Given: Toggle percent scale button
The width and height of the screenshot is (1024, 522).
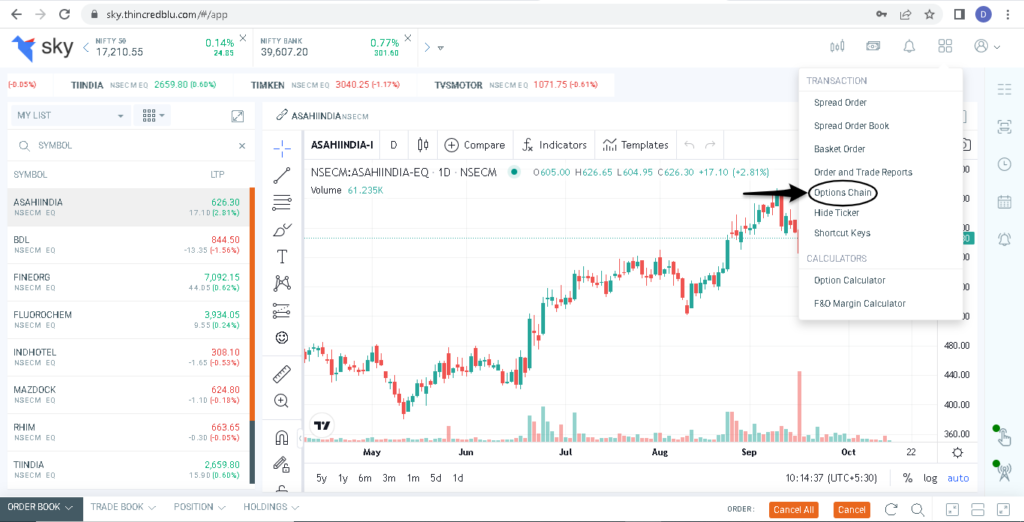Looking at the screenshot, I should pos(907,478).
